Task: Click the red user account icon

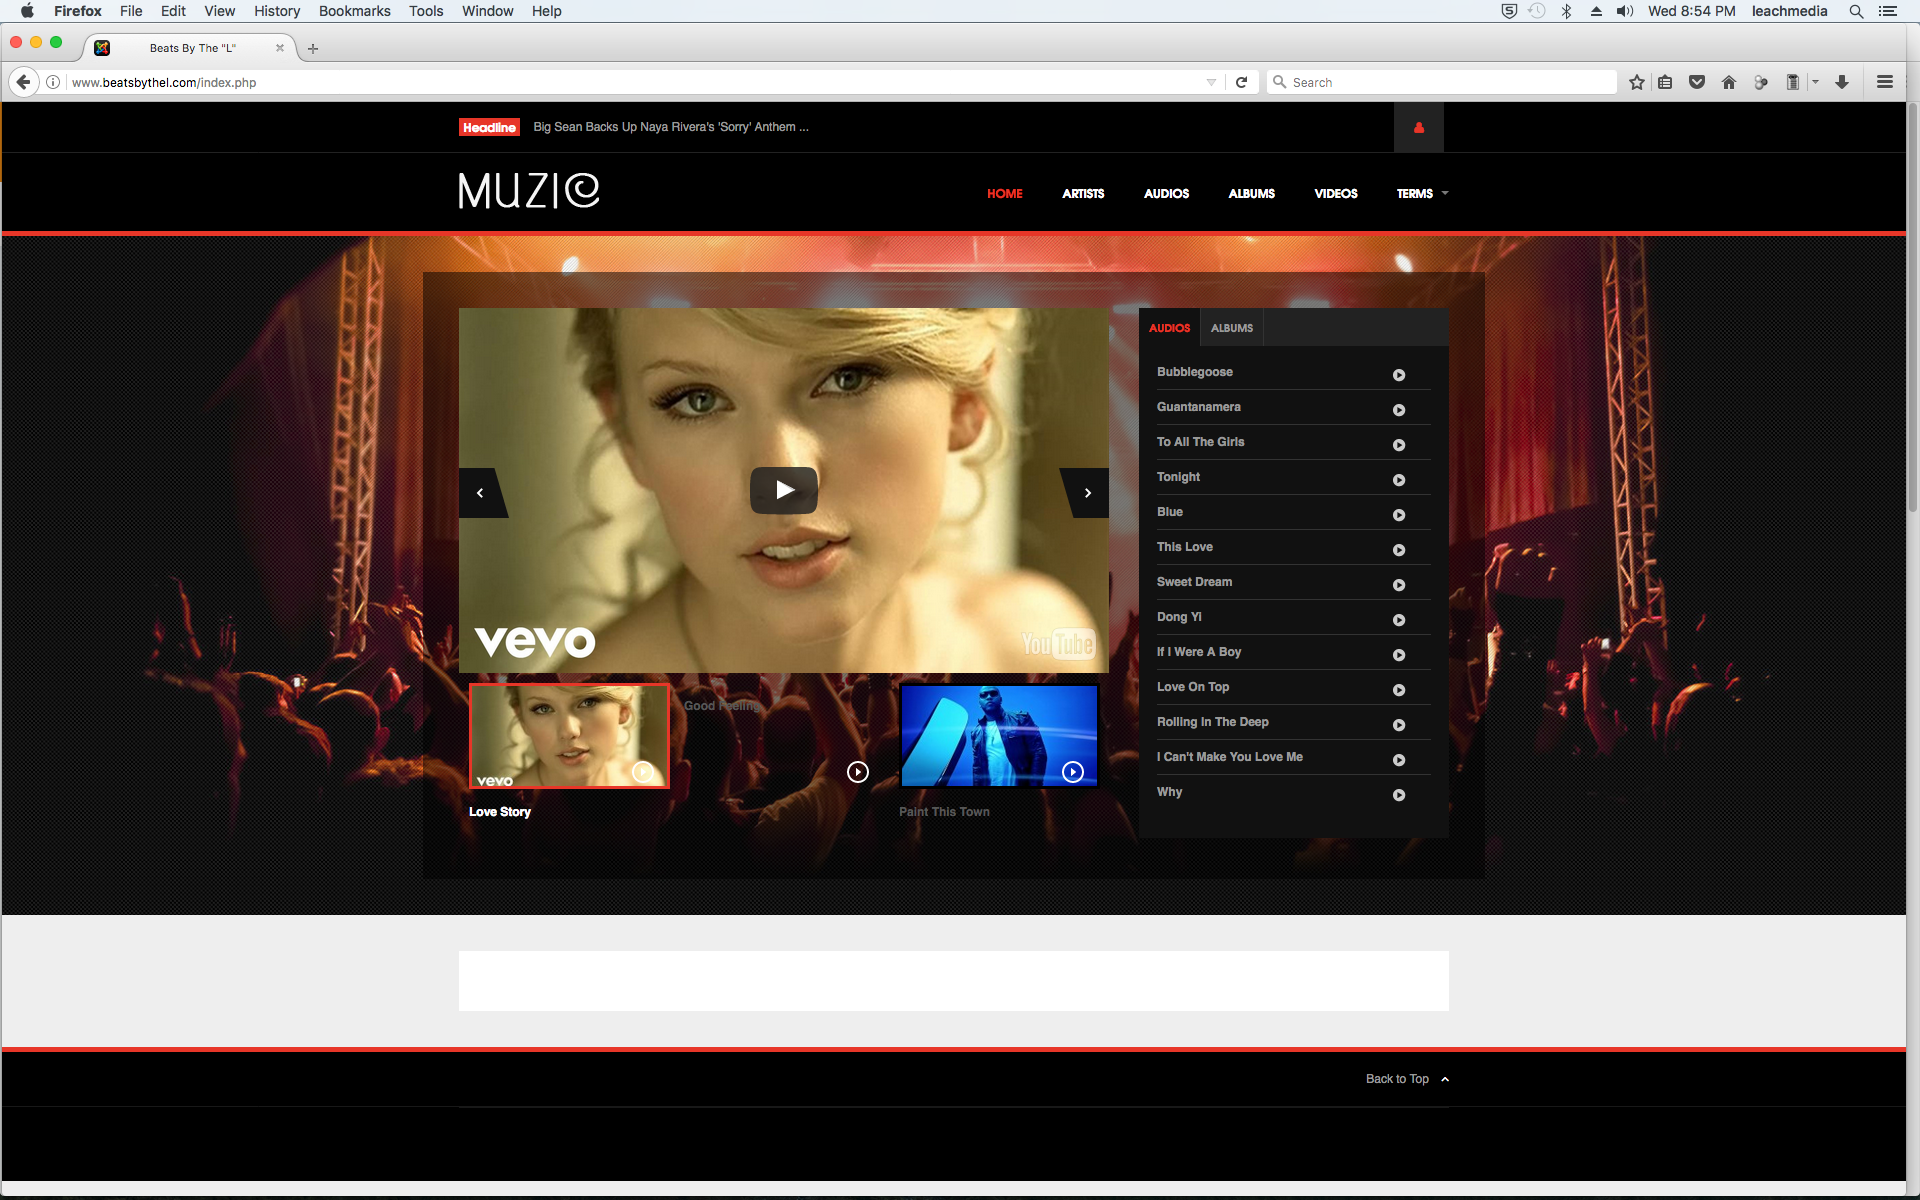Action: tap(1418, 128)
